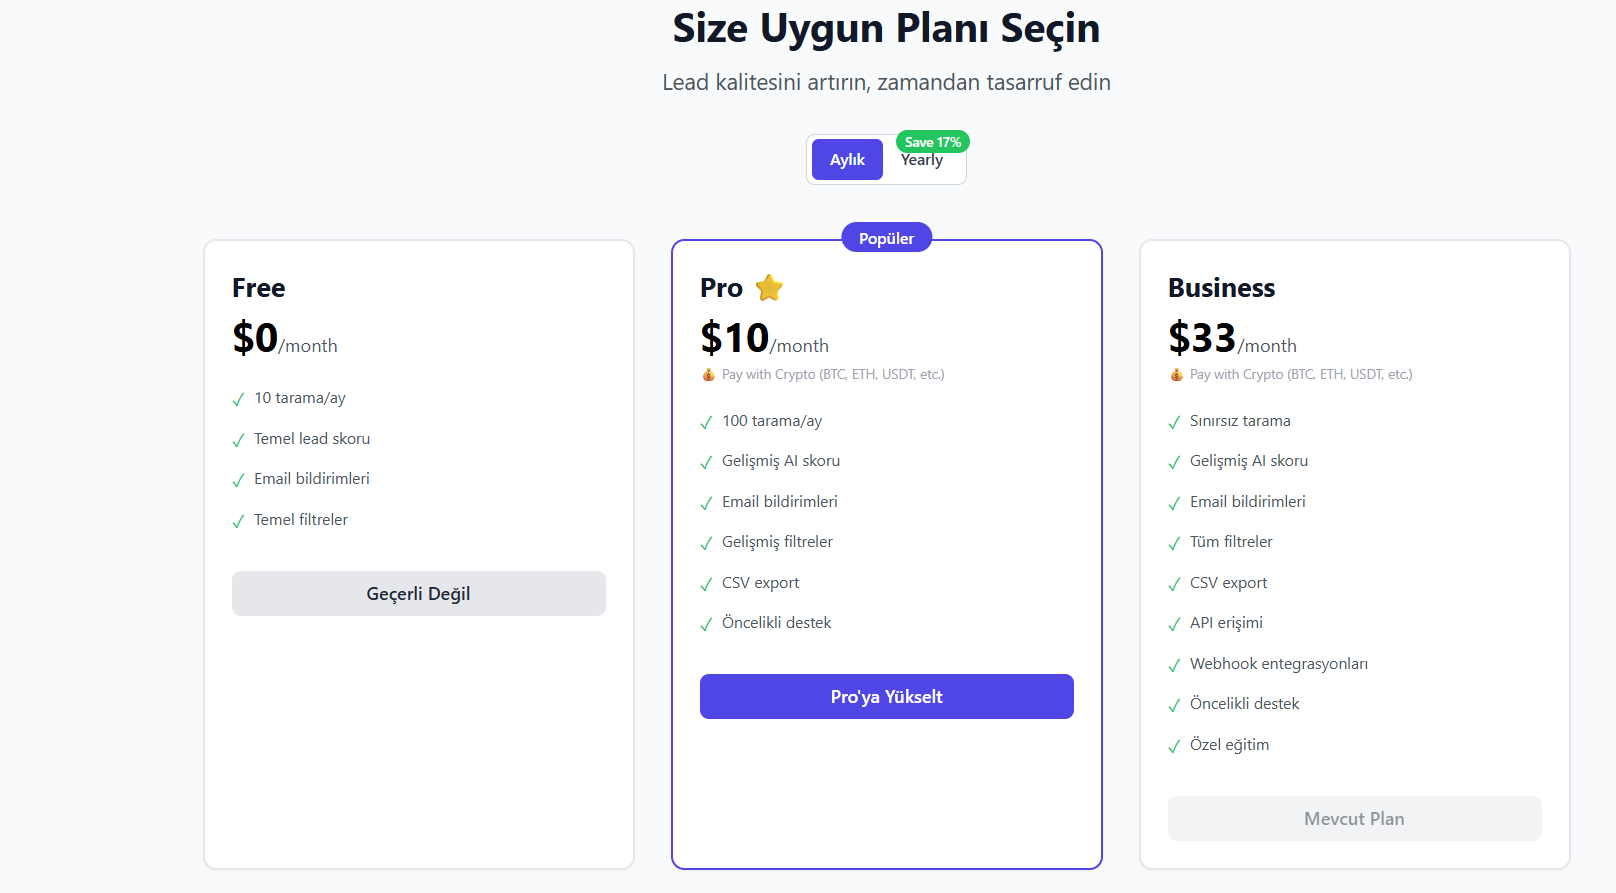Click Pay with Crypto text under Pro plan
This screenshot has width=1616, height=893.
(833, 375)
